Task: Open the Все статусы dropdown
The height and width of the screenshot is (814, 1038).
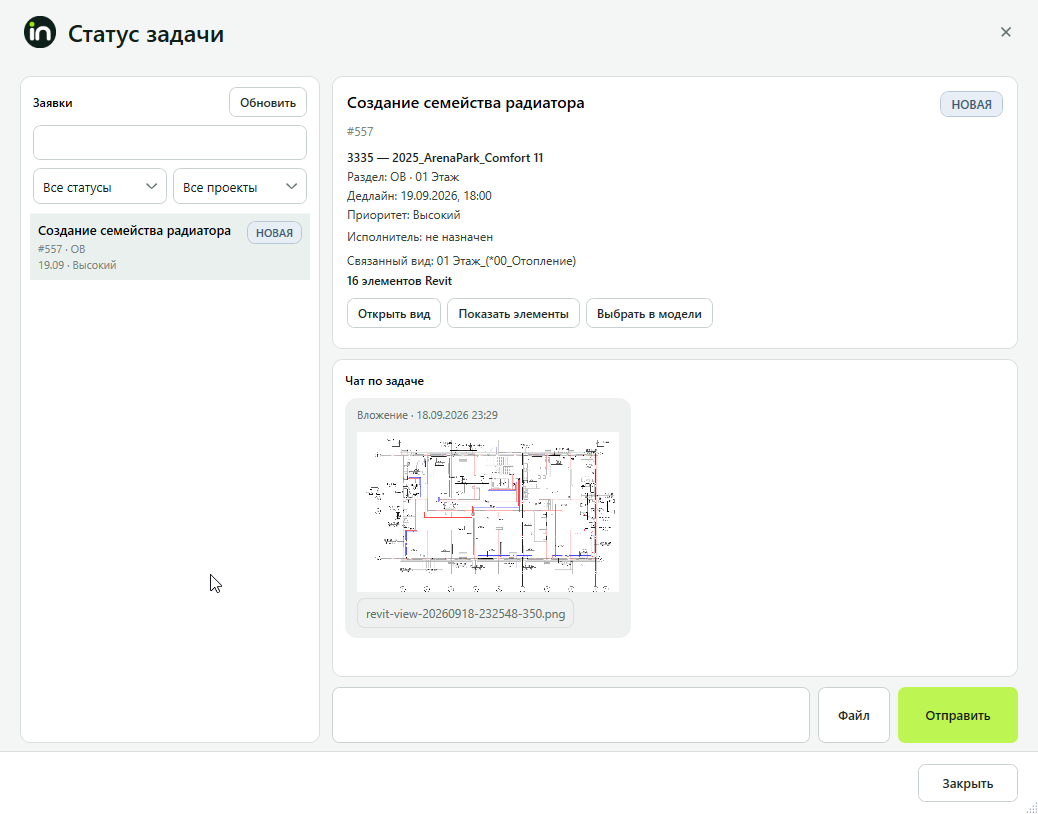Action: tap(100, 187)
